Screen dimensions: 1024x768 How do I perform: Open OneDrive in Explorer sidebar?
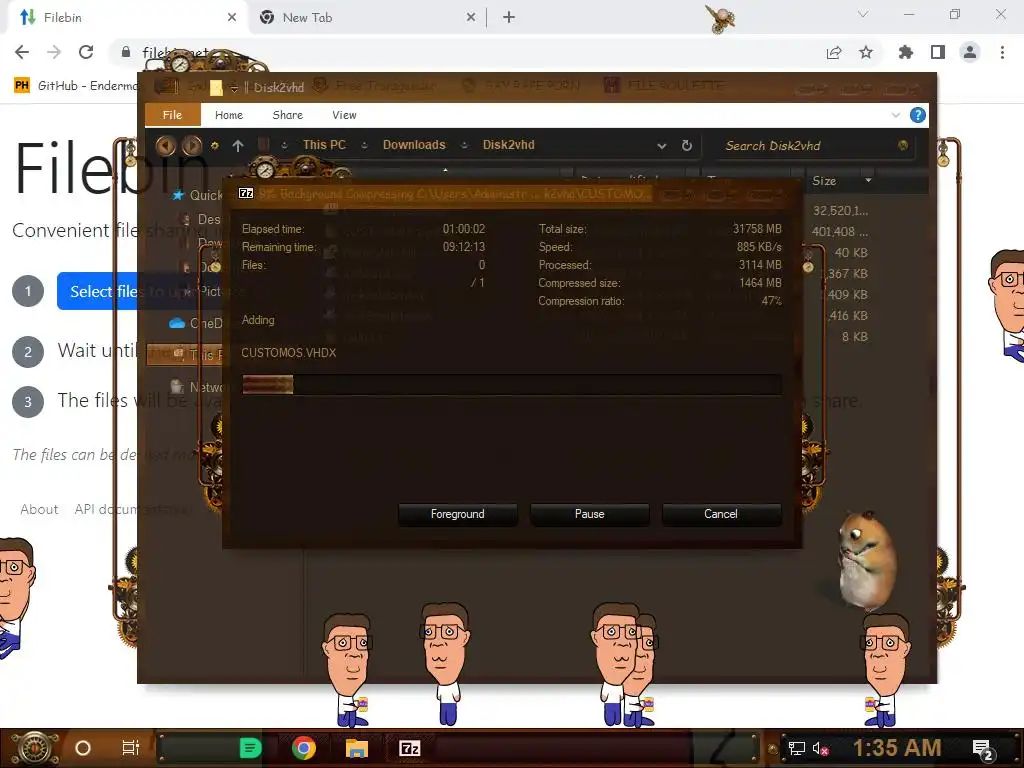point(196,323)
